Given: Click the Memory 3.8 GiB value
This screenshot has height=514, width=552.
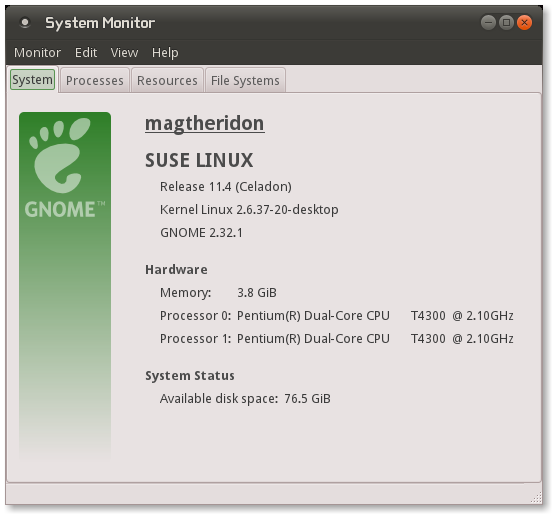Looking at the screenshot, I should coord(257,293).
